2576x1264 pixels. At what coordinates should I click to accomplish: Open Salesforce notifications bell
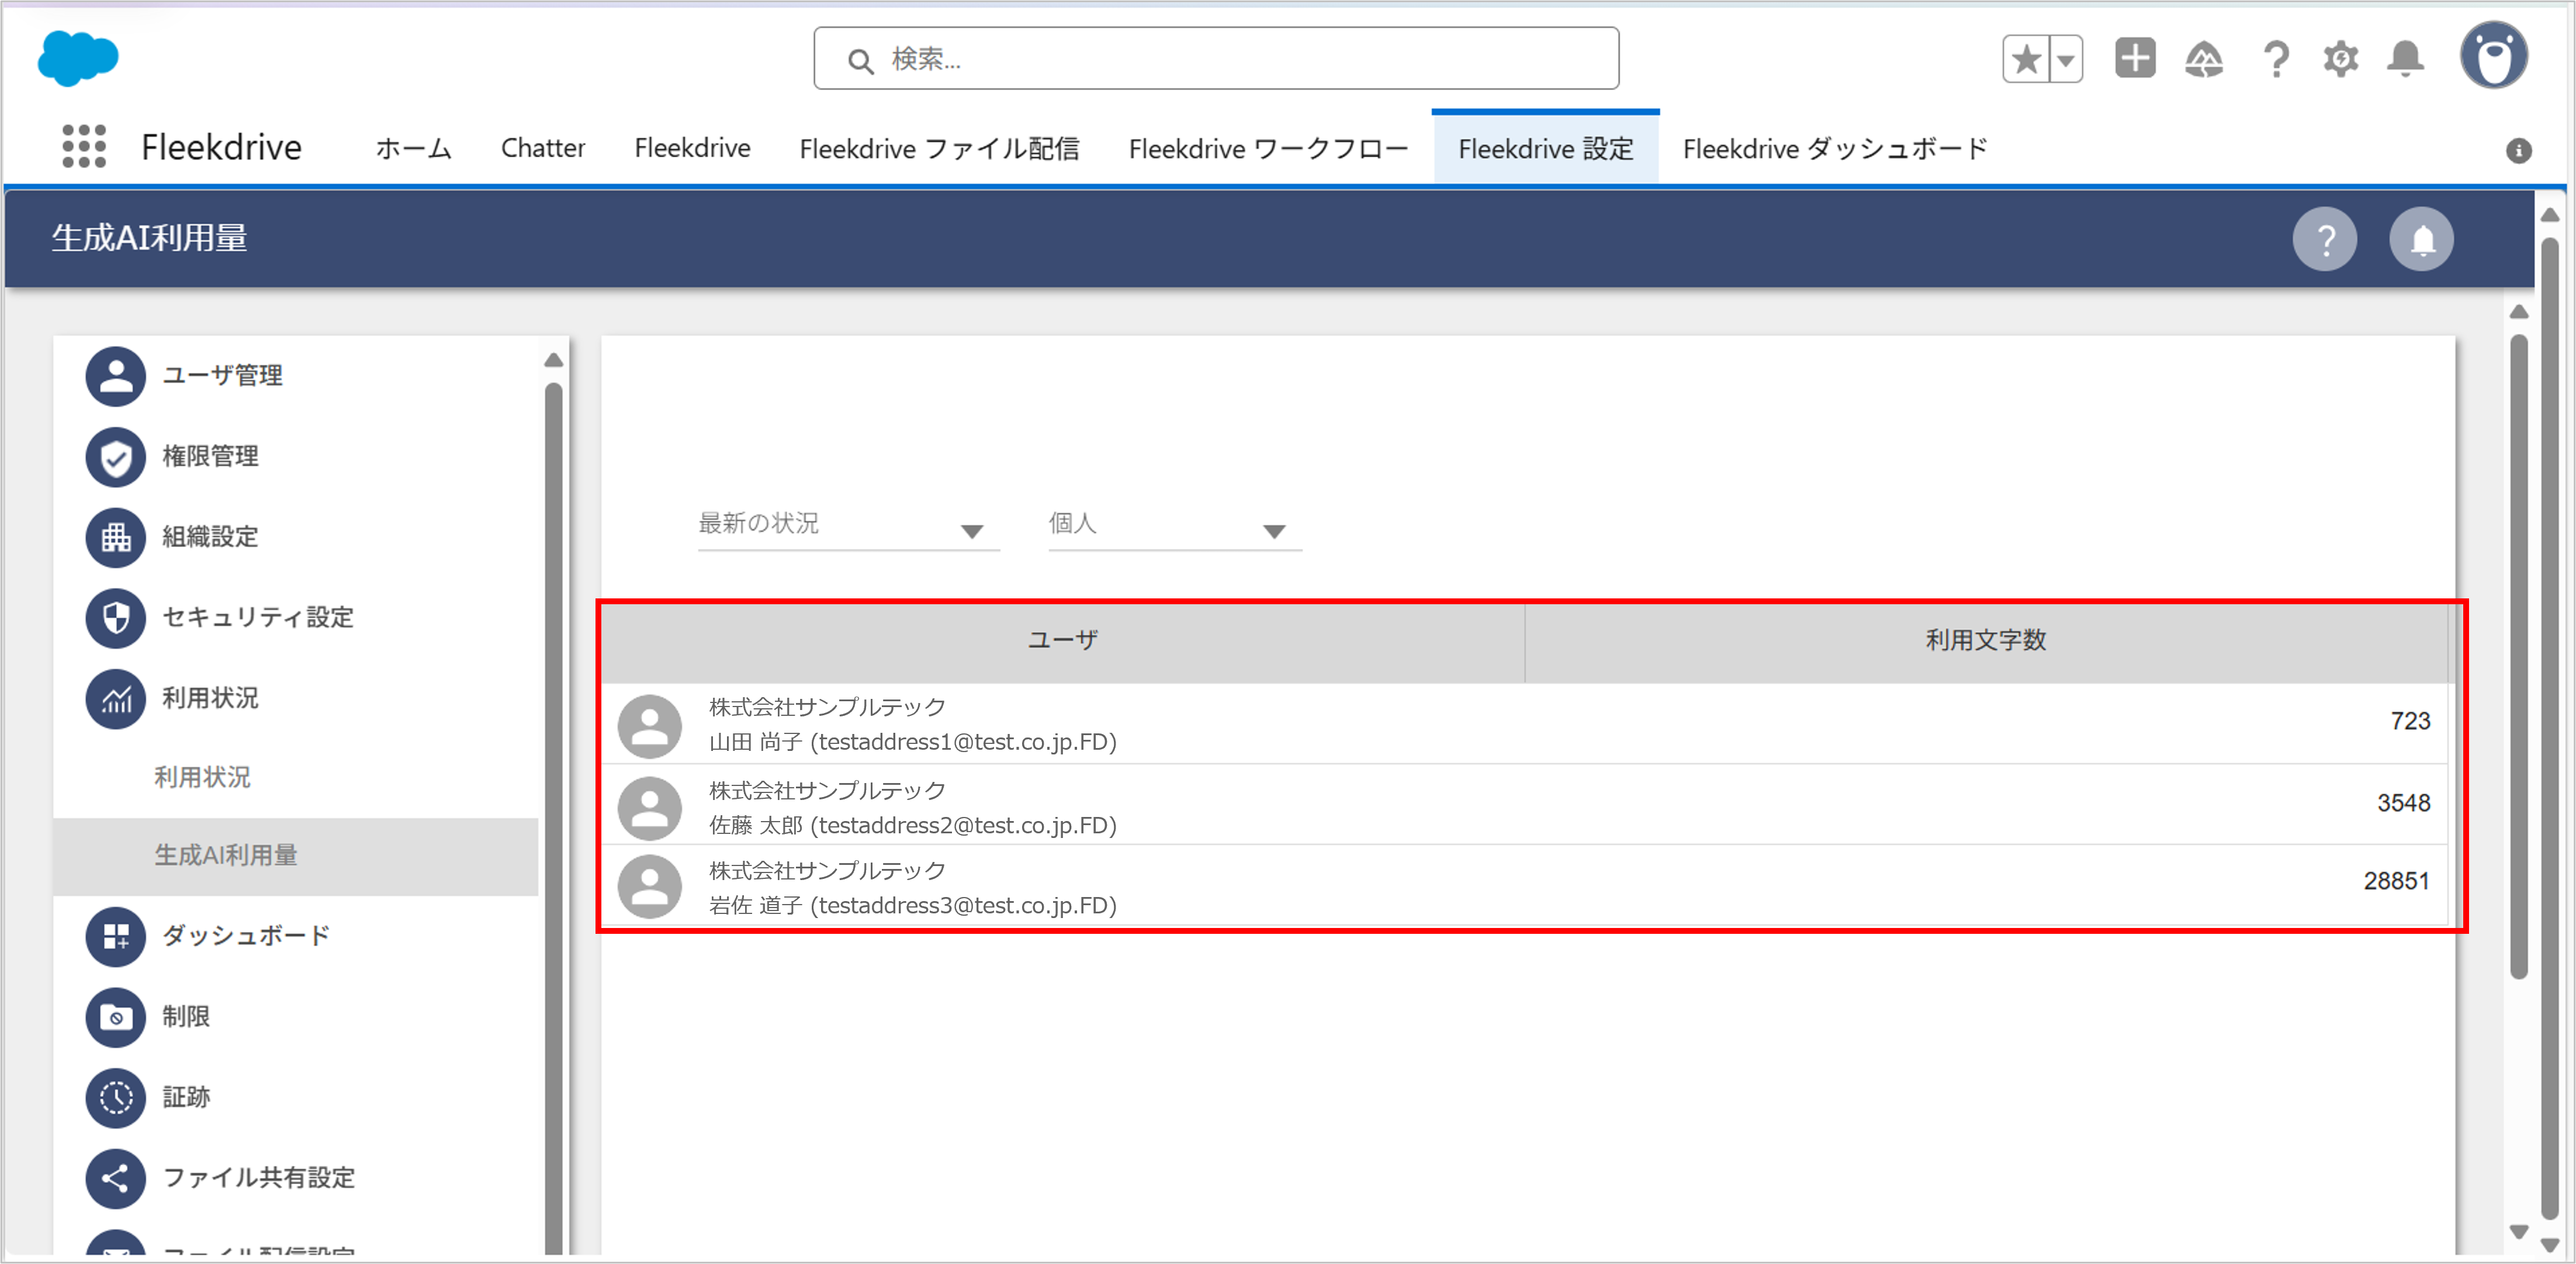[x=2405, y=59]
